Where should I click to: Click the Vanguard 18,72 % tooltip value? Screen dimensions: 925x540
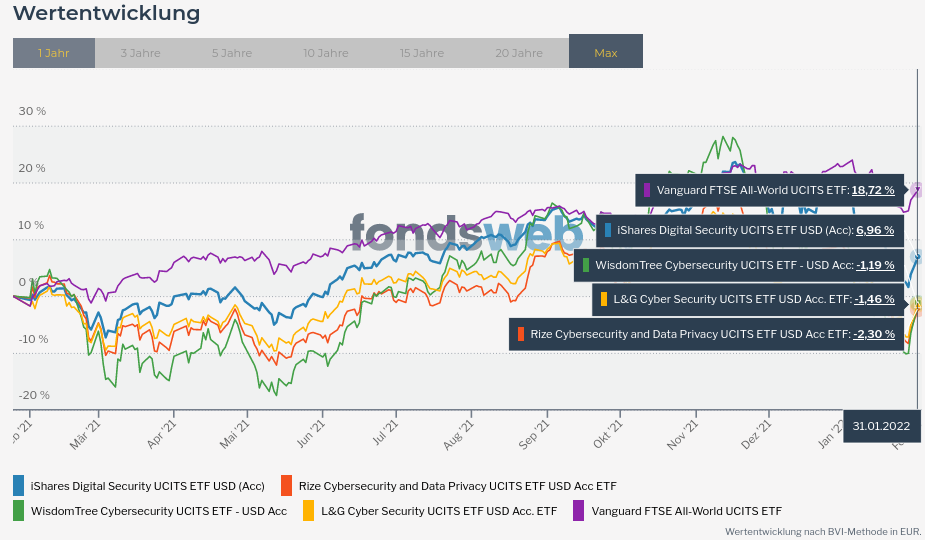pos(872,190)
